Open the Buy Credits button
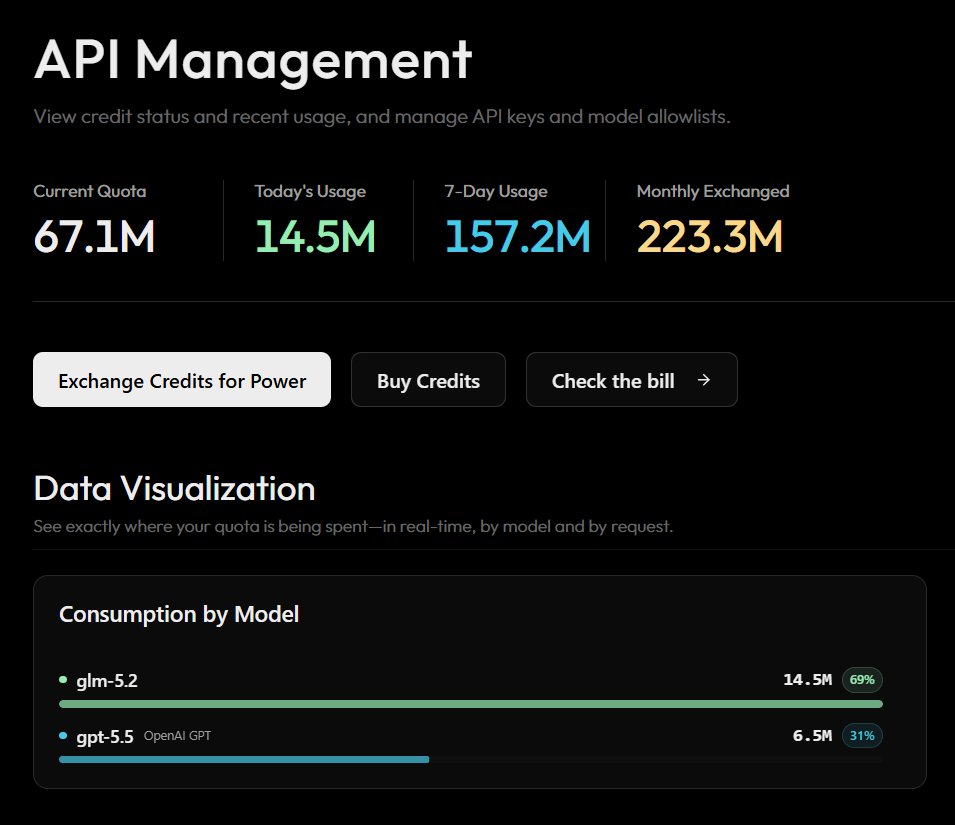This screenshot has height=825, width=955. point(428,379)
